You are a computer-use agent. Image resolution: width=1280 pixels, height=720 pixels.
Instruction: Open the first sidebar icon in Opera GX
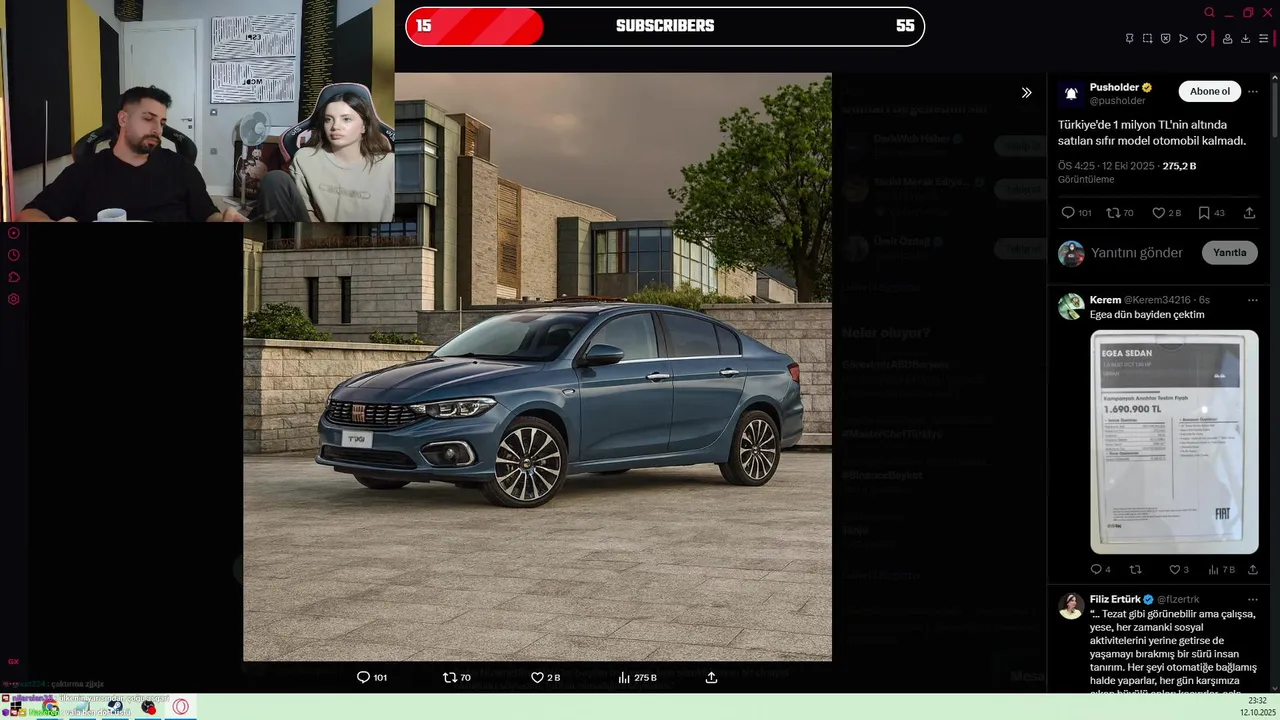coord(14,233)
